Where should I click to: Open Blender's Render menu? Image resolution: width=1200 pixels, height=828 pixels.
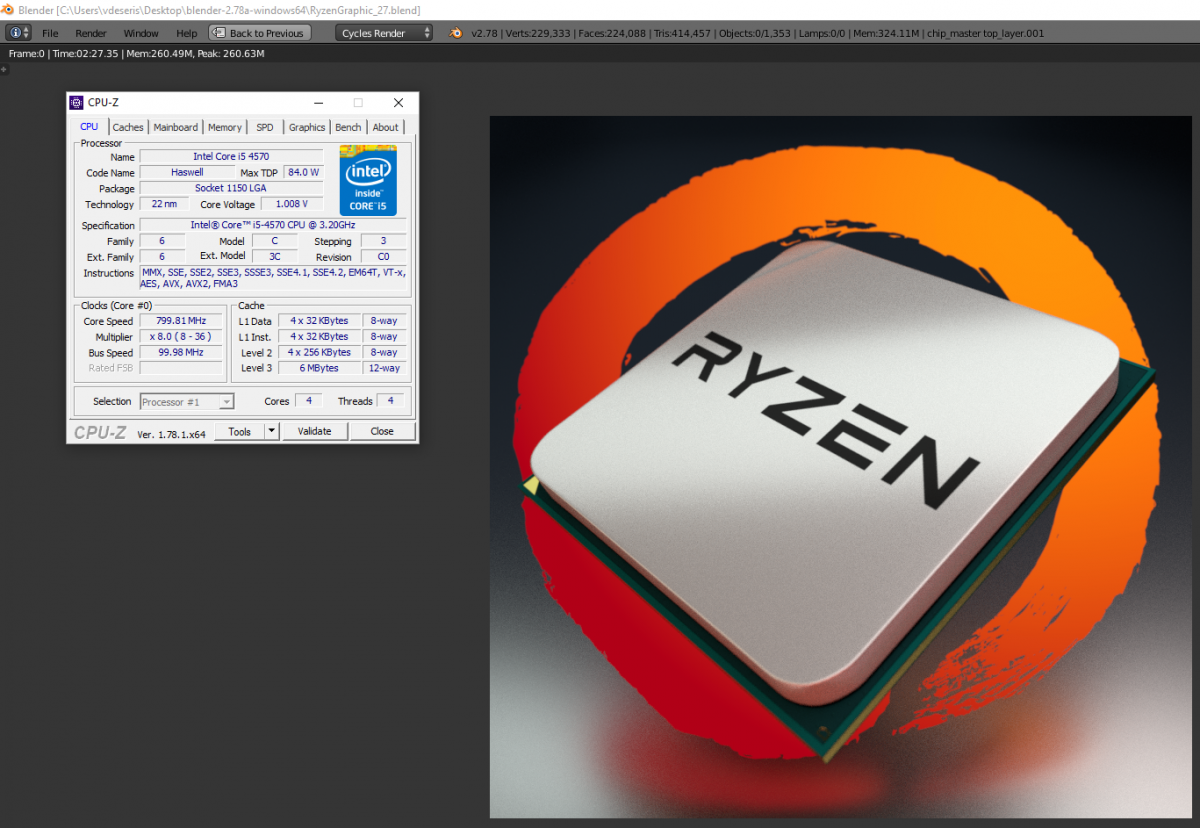91,33
